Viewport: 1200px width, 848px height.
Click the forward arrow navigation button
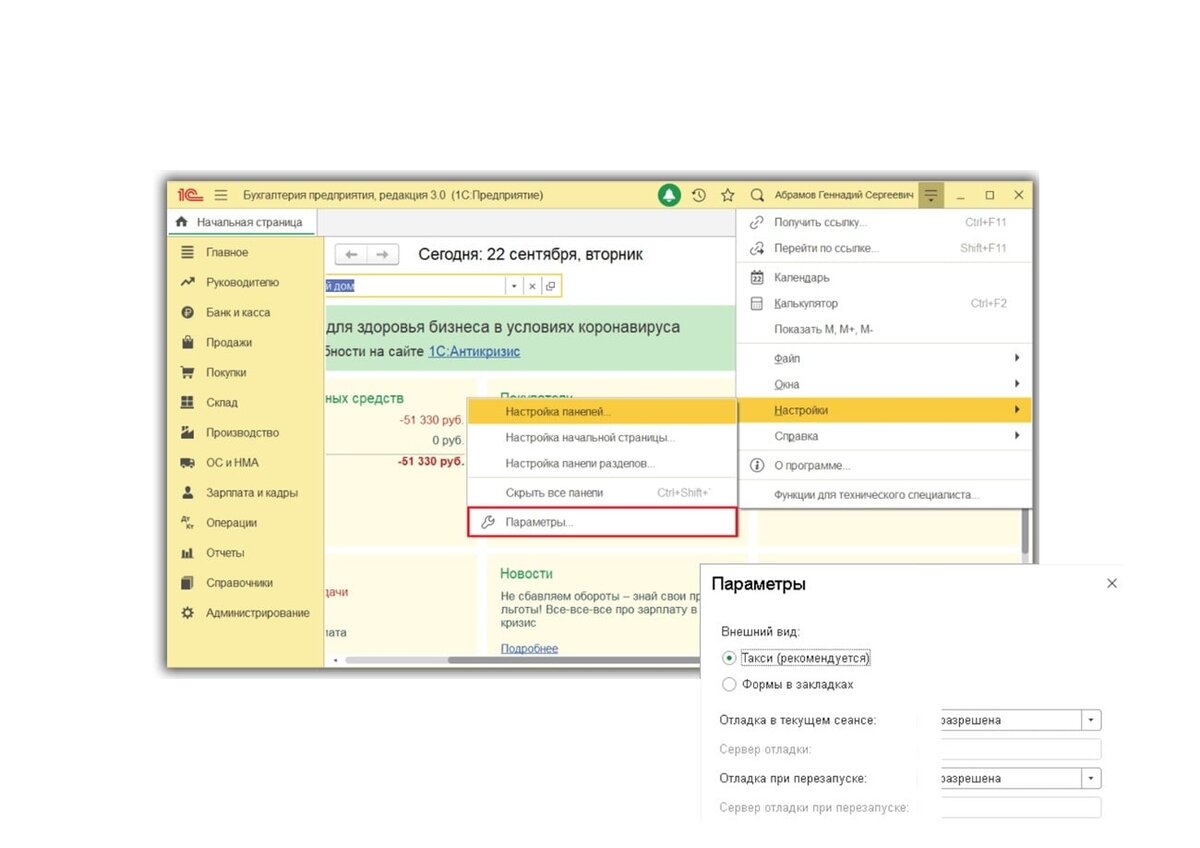pos(383,255)
